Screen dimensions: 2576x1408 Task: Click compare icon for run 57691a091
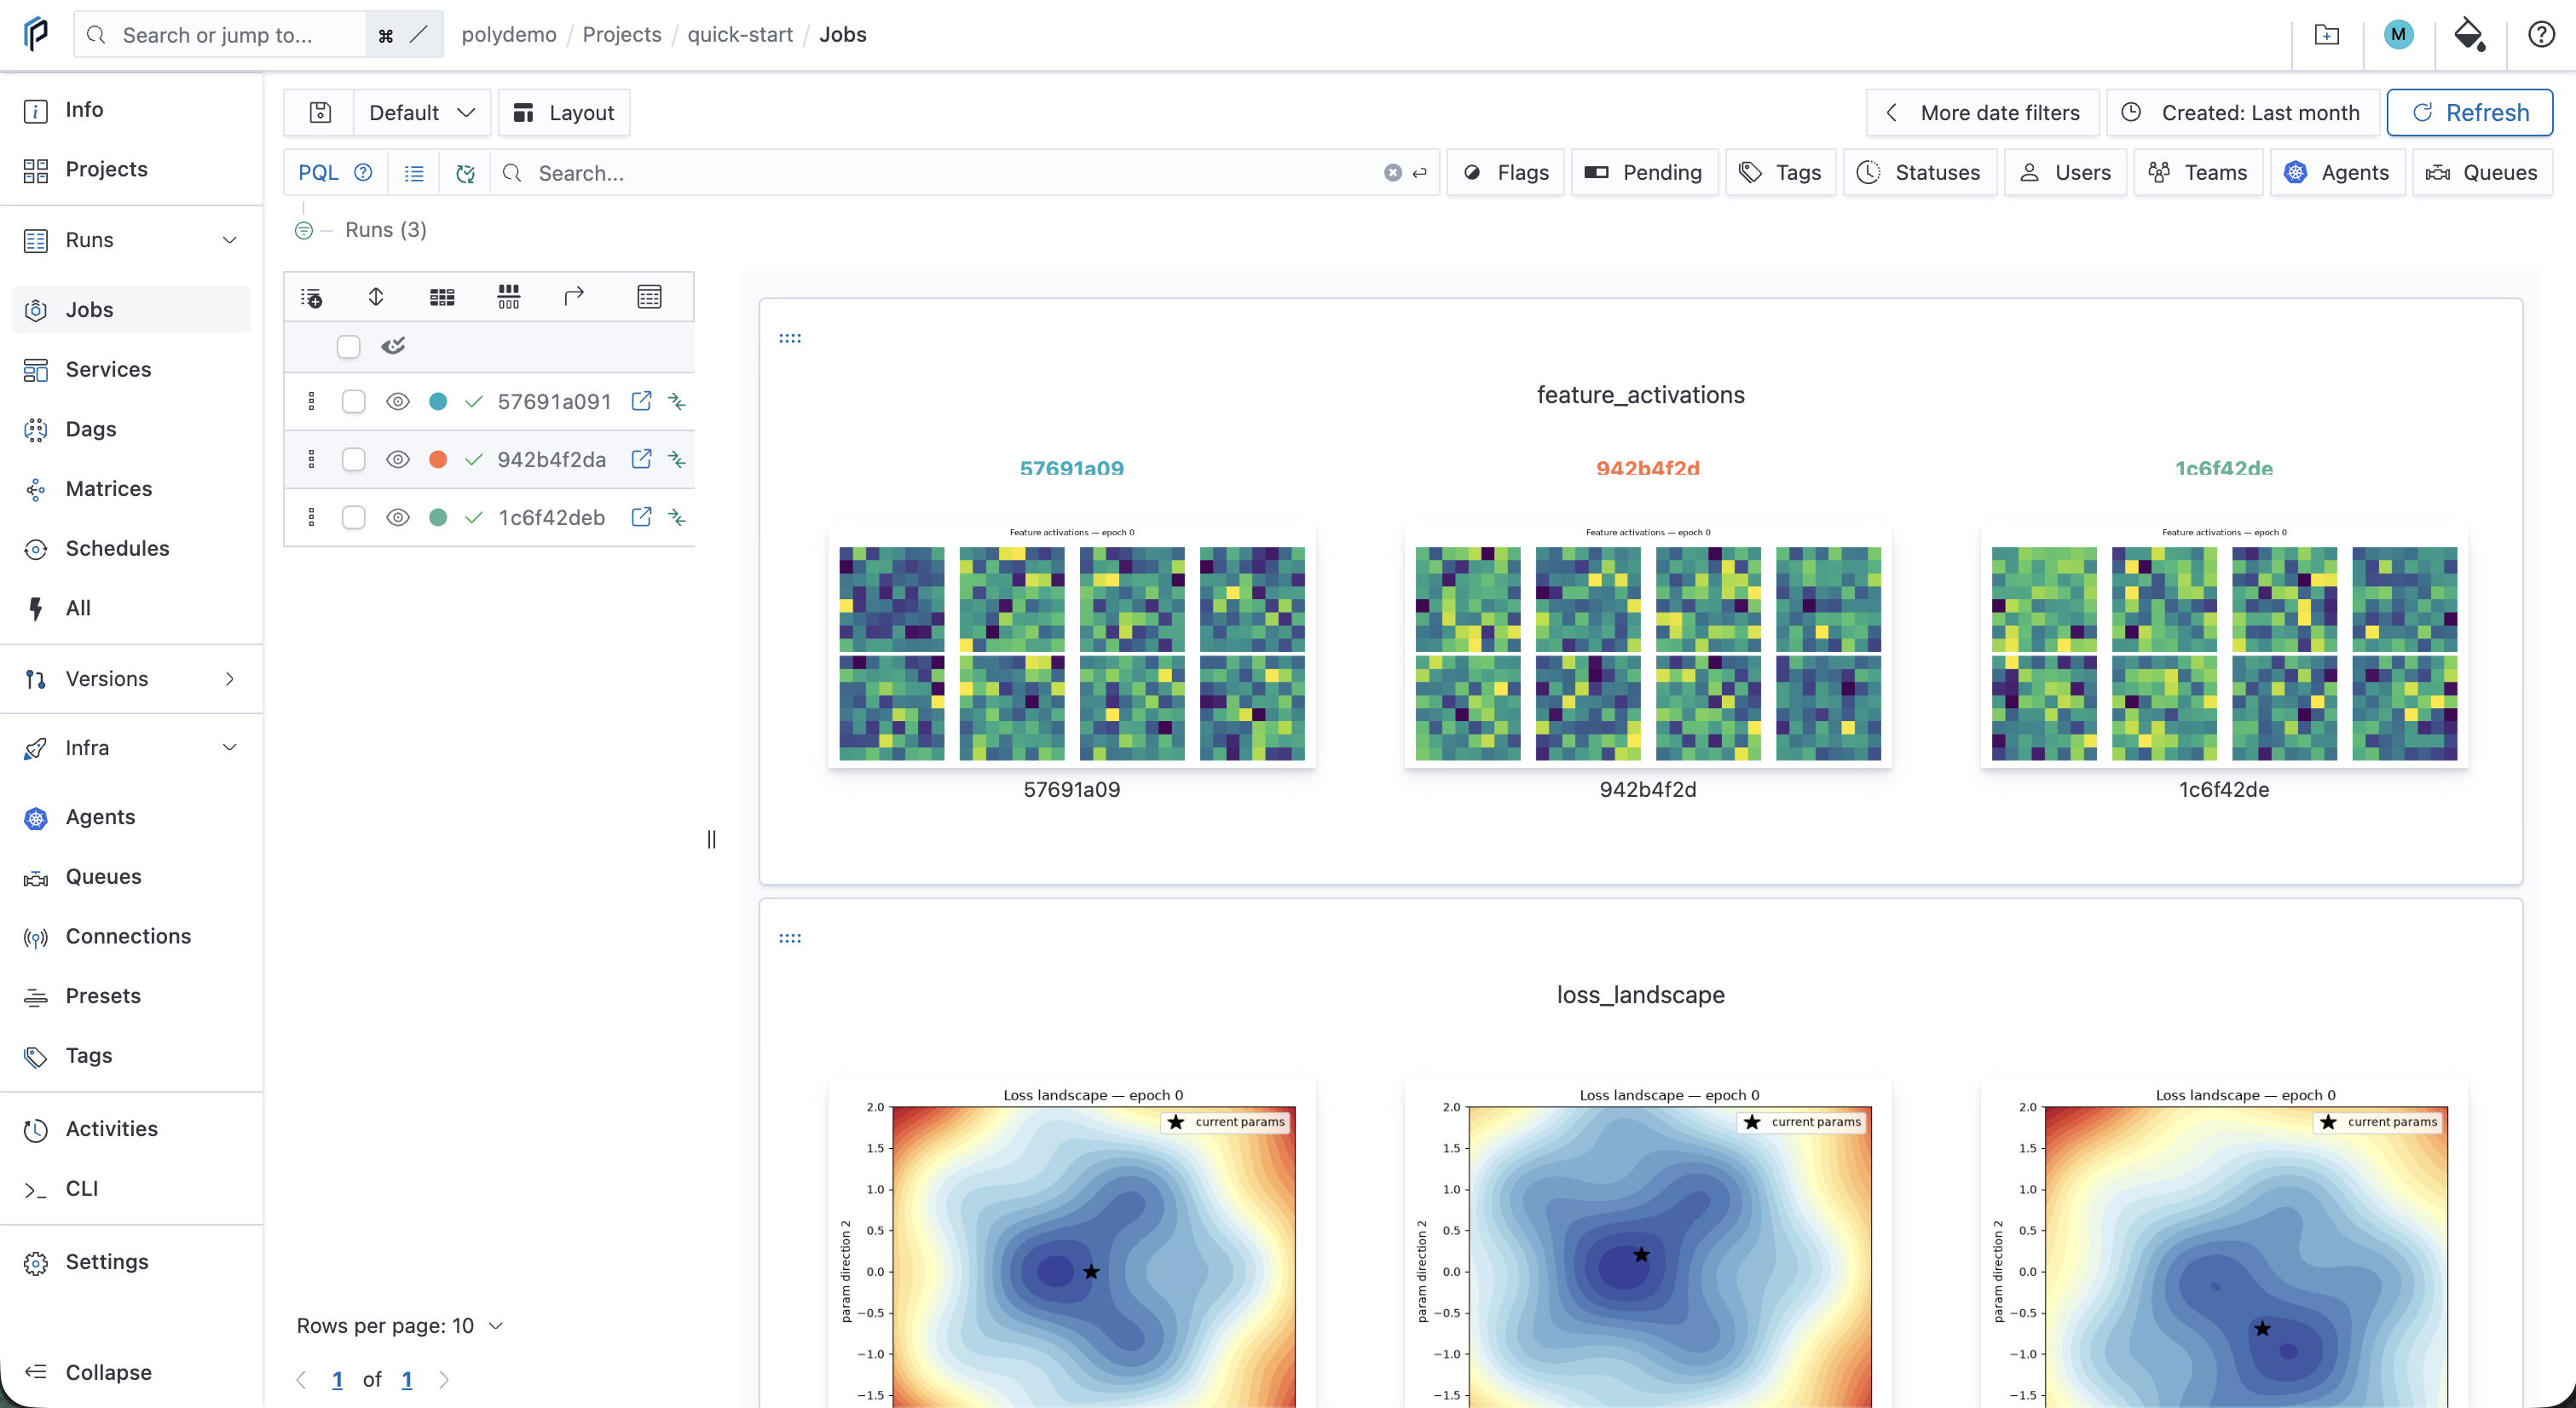click(677, 402)
